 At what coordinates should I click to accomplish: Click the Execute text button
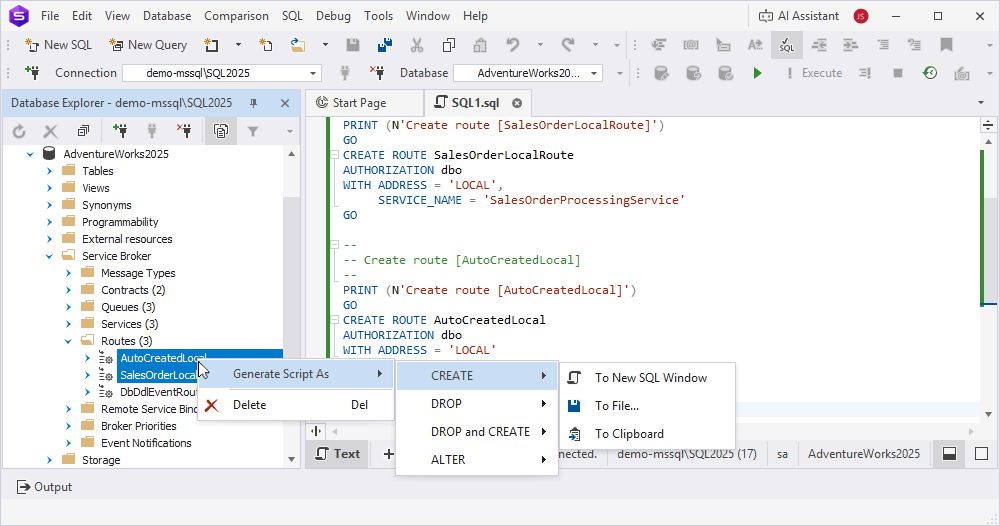coord(814,73)
